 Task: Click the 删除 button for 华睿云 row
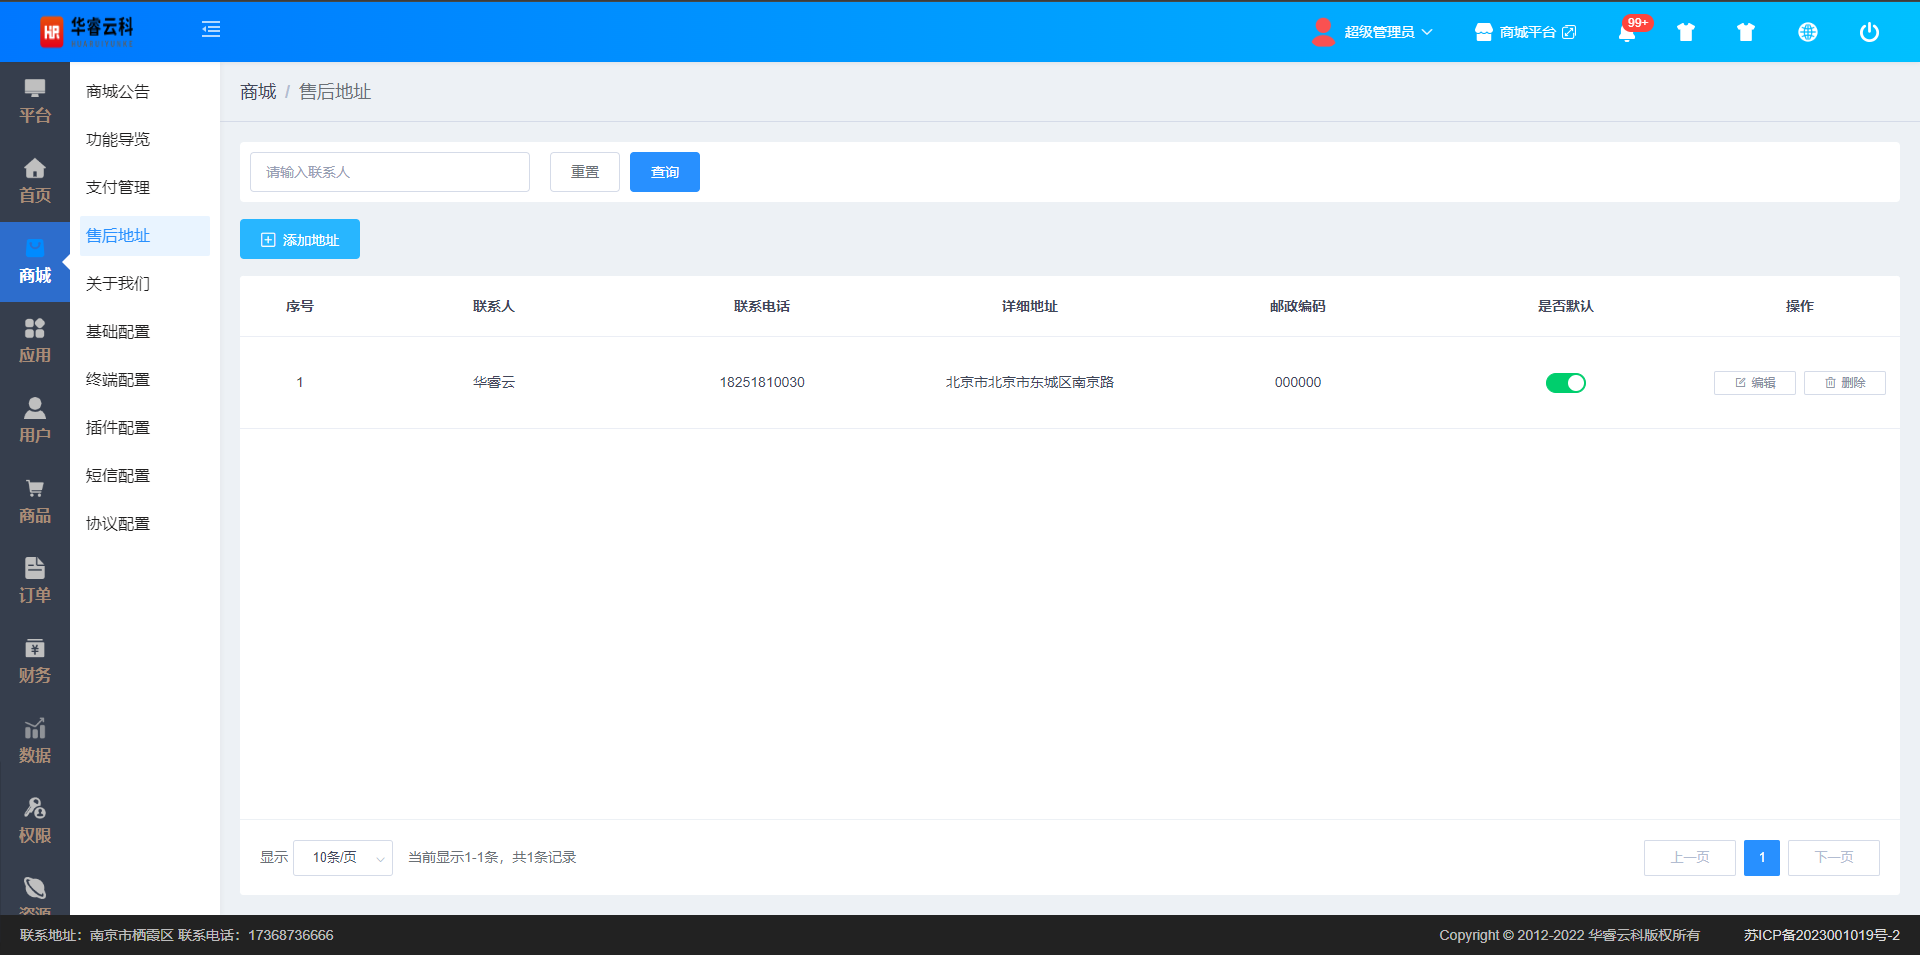1844,383
